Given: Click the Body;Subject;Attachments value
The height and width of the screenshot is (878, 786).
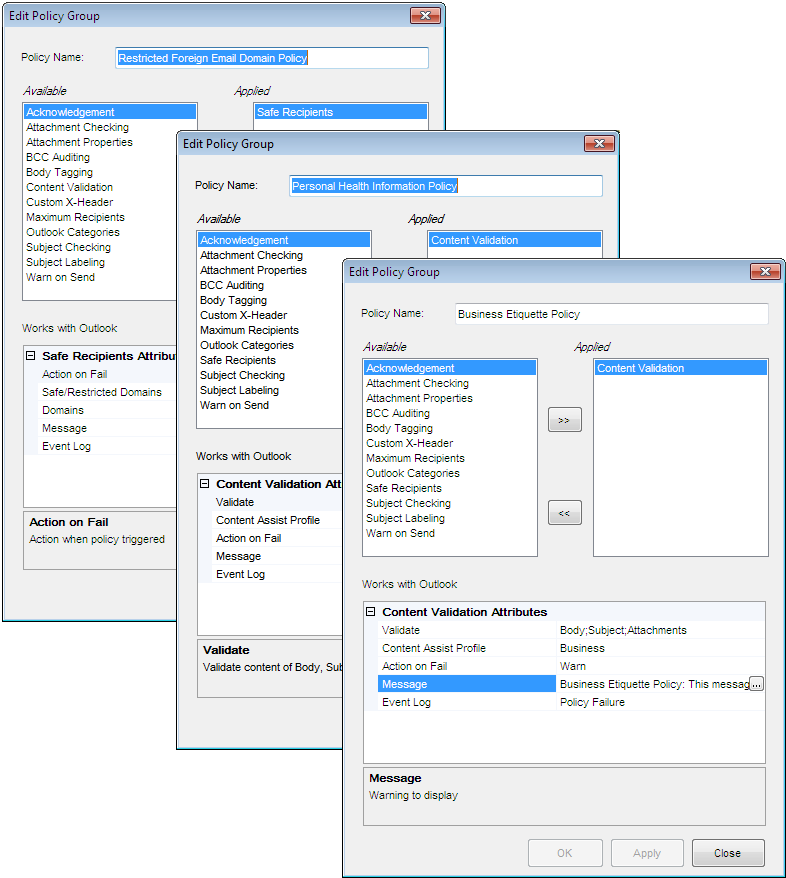Looking at the screenshot, I should [x=623, y=630].
